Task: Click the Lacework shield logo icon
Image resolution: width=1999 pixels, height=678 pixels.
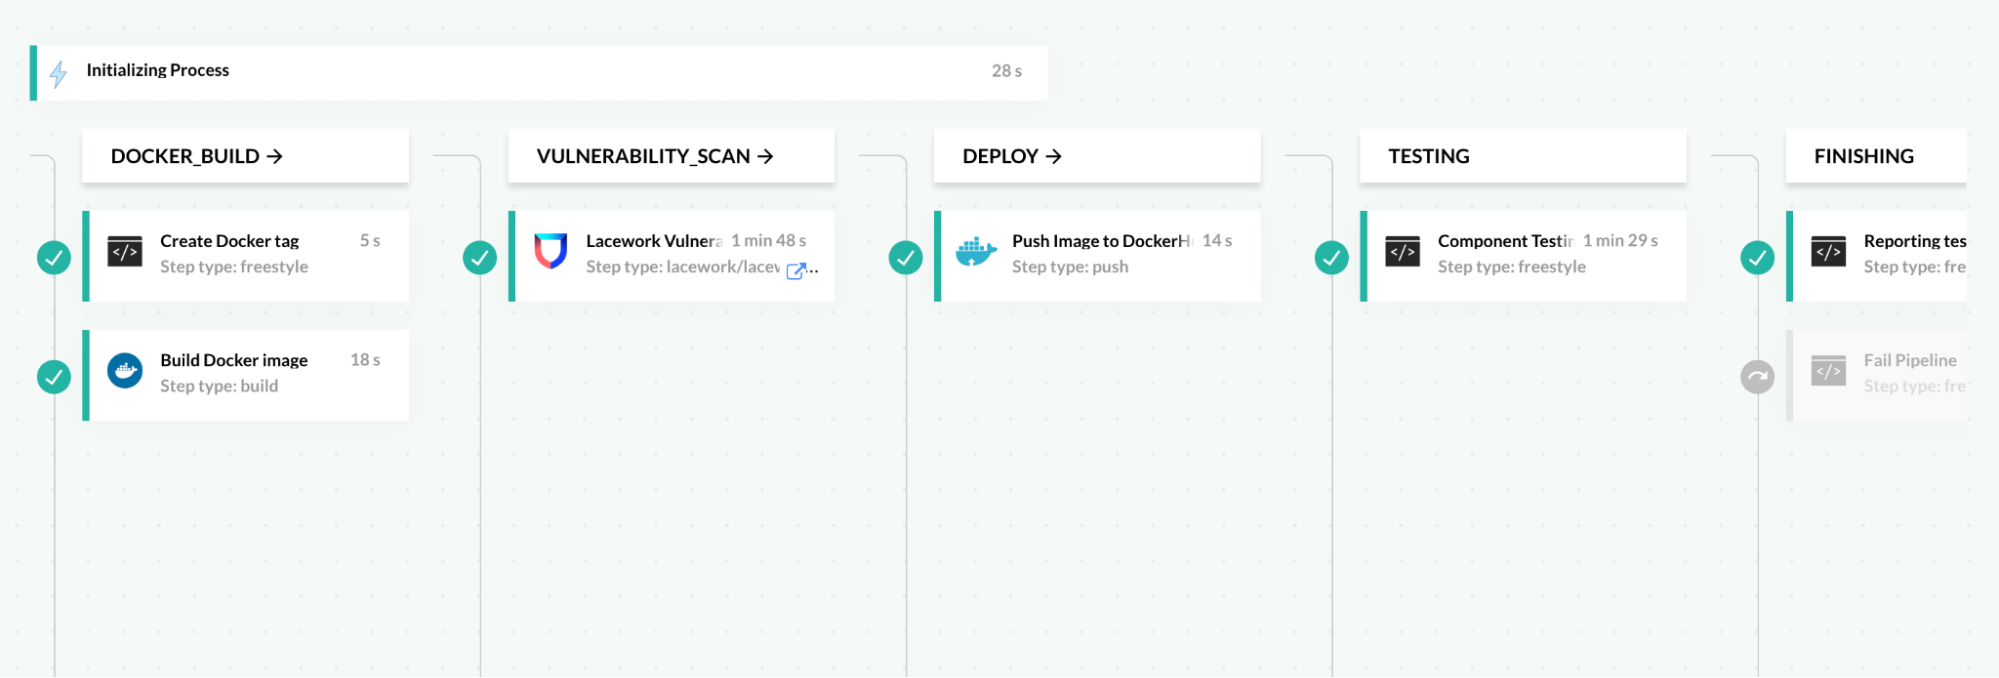Action: [550, 252]
